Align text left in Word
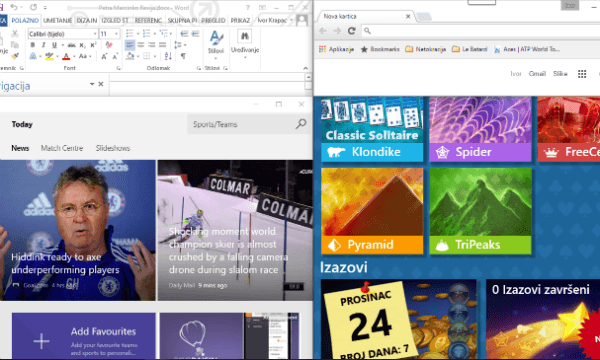 pos(130,45)
